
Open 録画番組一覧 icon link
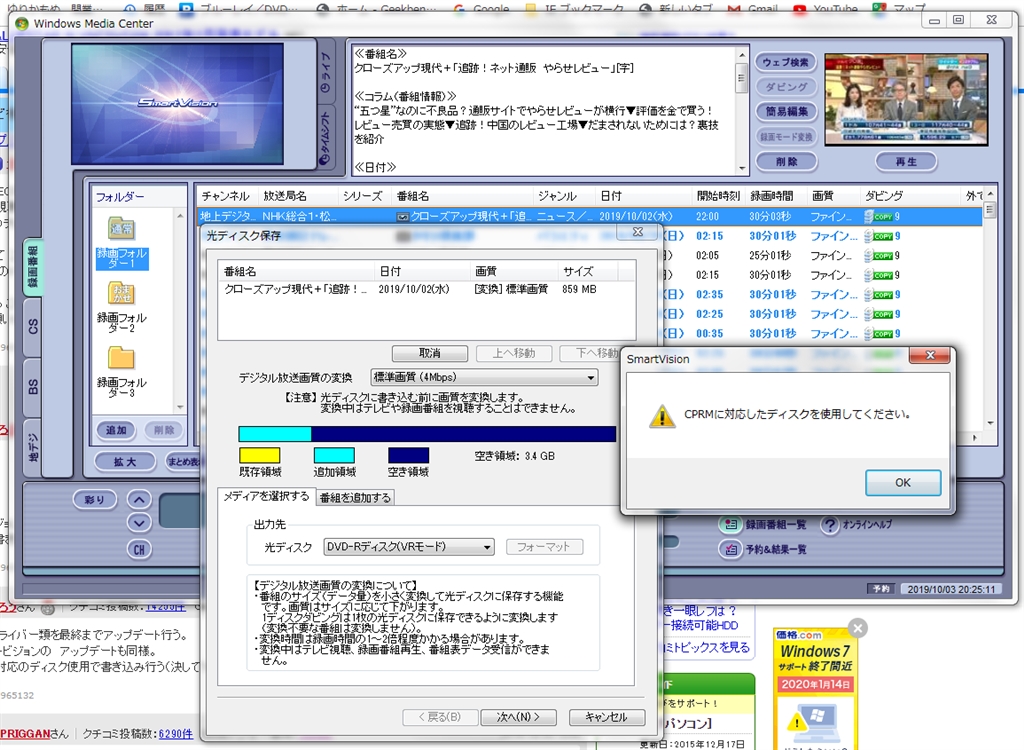click(731, 524)
